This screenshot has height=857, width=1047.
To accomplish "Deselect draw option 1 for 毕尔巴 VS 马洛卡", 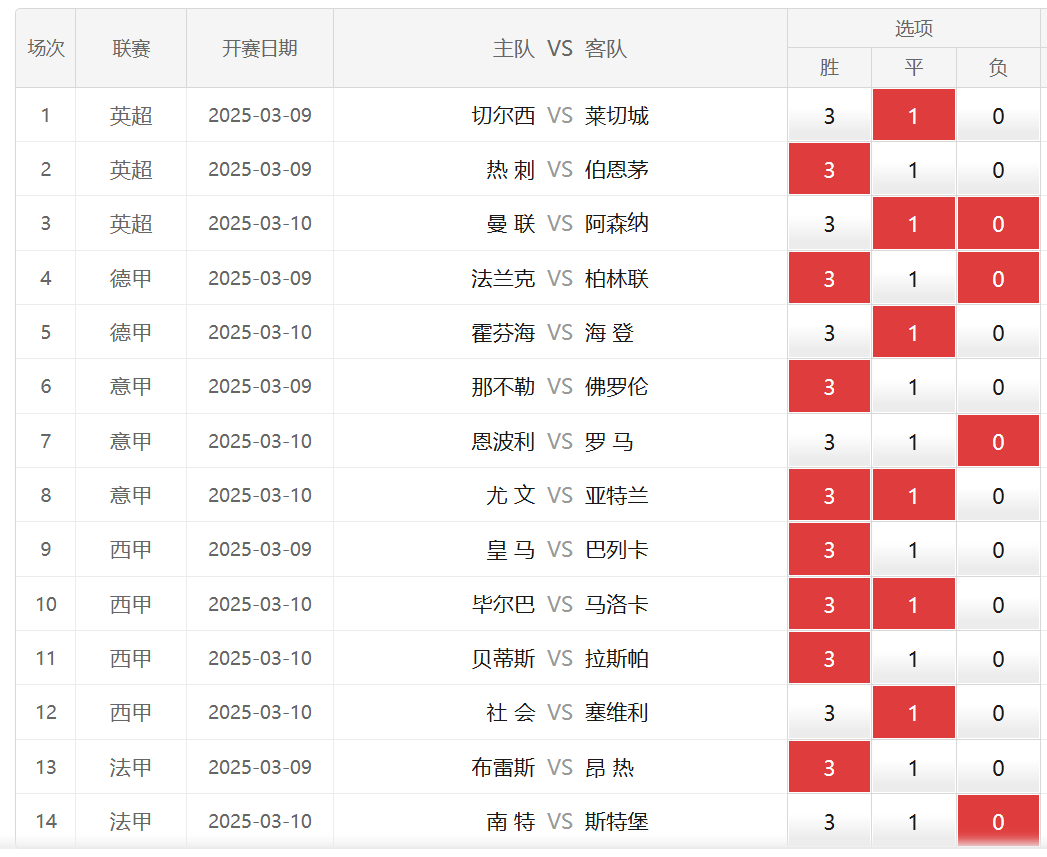I will click(913, 604).
